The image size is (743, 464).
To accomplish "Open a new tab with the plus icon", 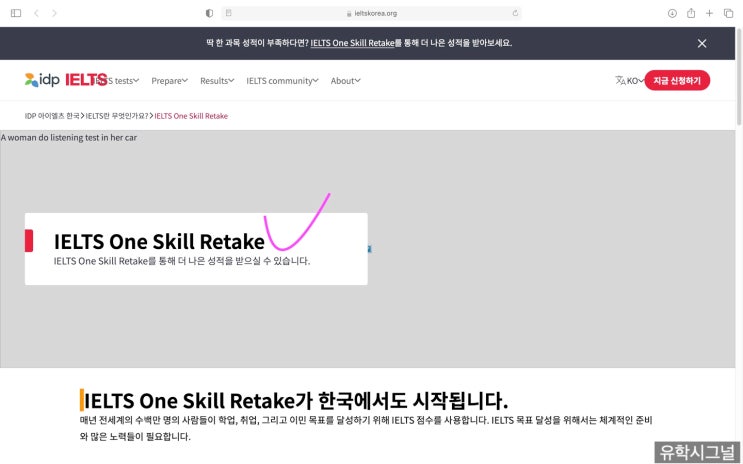I will pyautogui.click(x=709, y=13).
